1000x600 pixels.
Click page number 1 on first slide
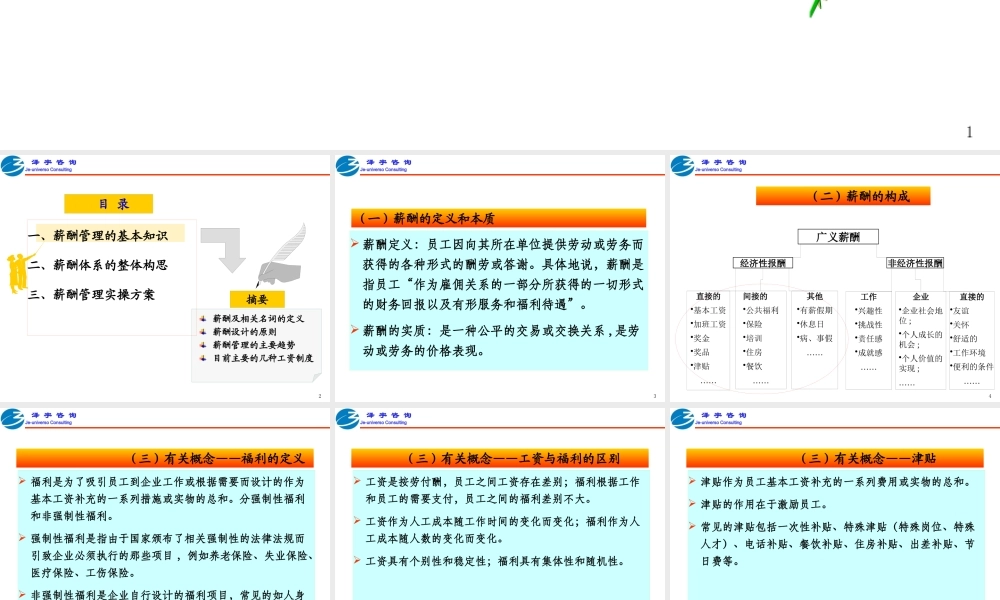(969, 132)
